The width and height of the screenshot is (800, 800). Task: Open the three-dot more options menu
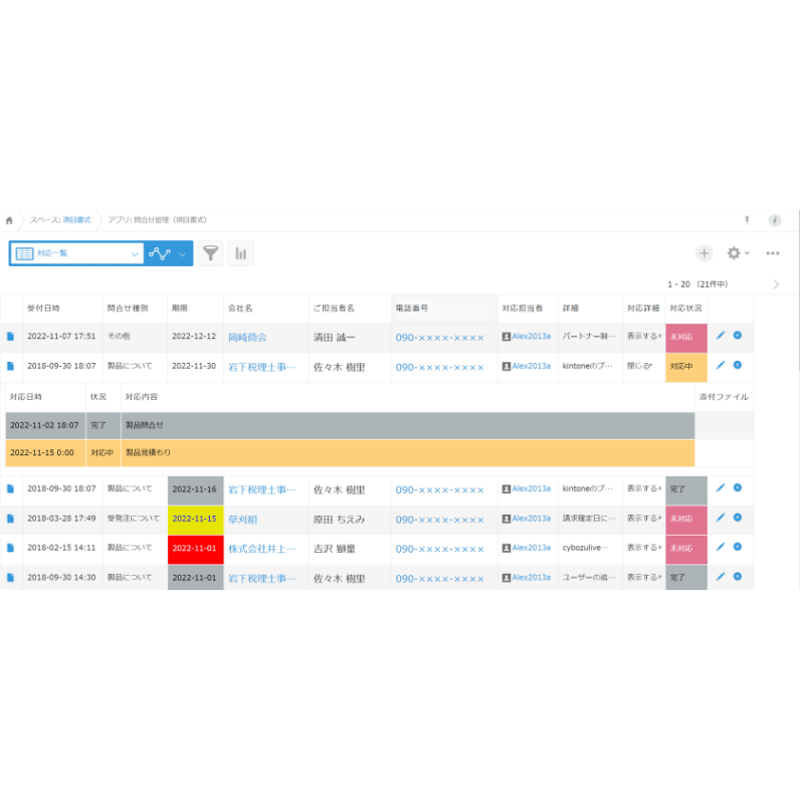[772, 253]
